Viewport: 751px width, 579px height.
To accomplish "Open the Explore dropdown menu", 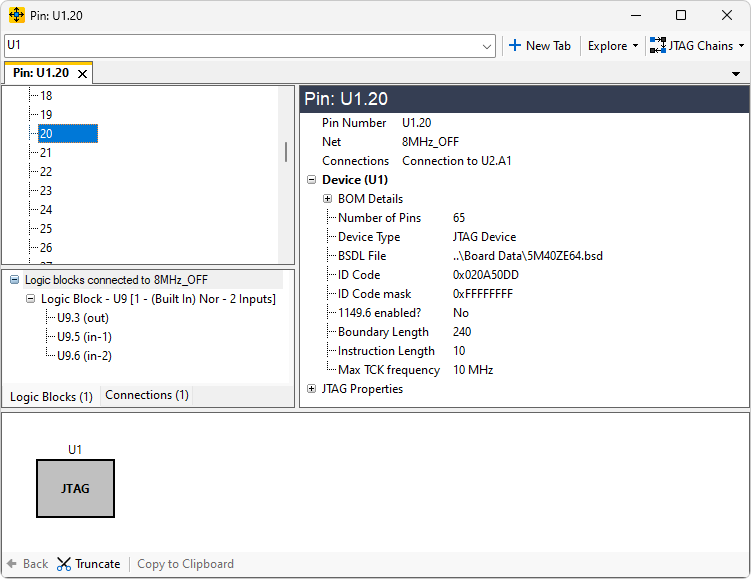I will coord(613,46).
